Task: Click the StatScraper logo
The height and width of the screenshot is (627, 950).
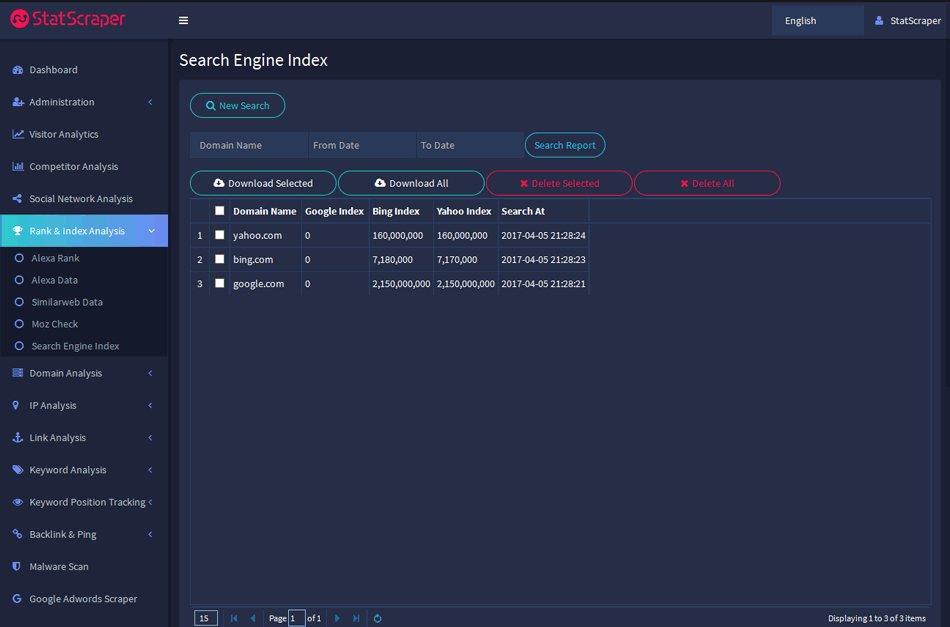Action: (x=68, y=19)
